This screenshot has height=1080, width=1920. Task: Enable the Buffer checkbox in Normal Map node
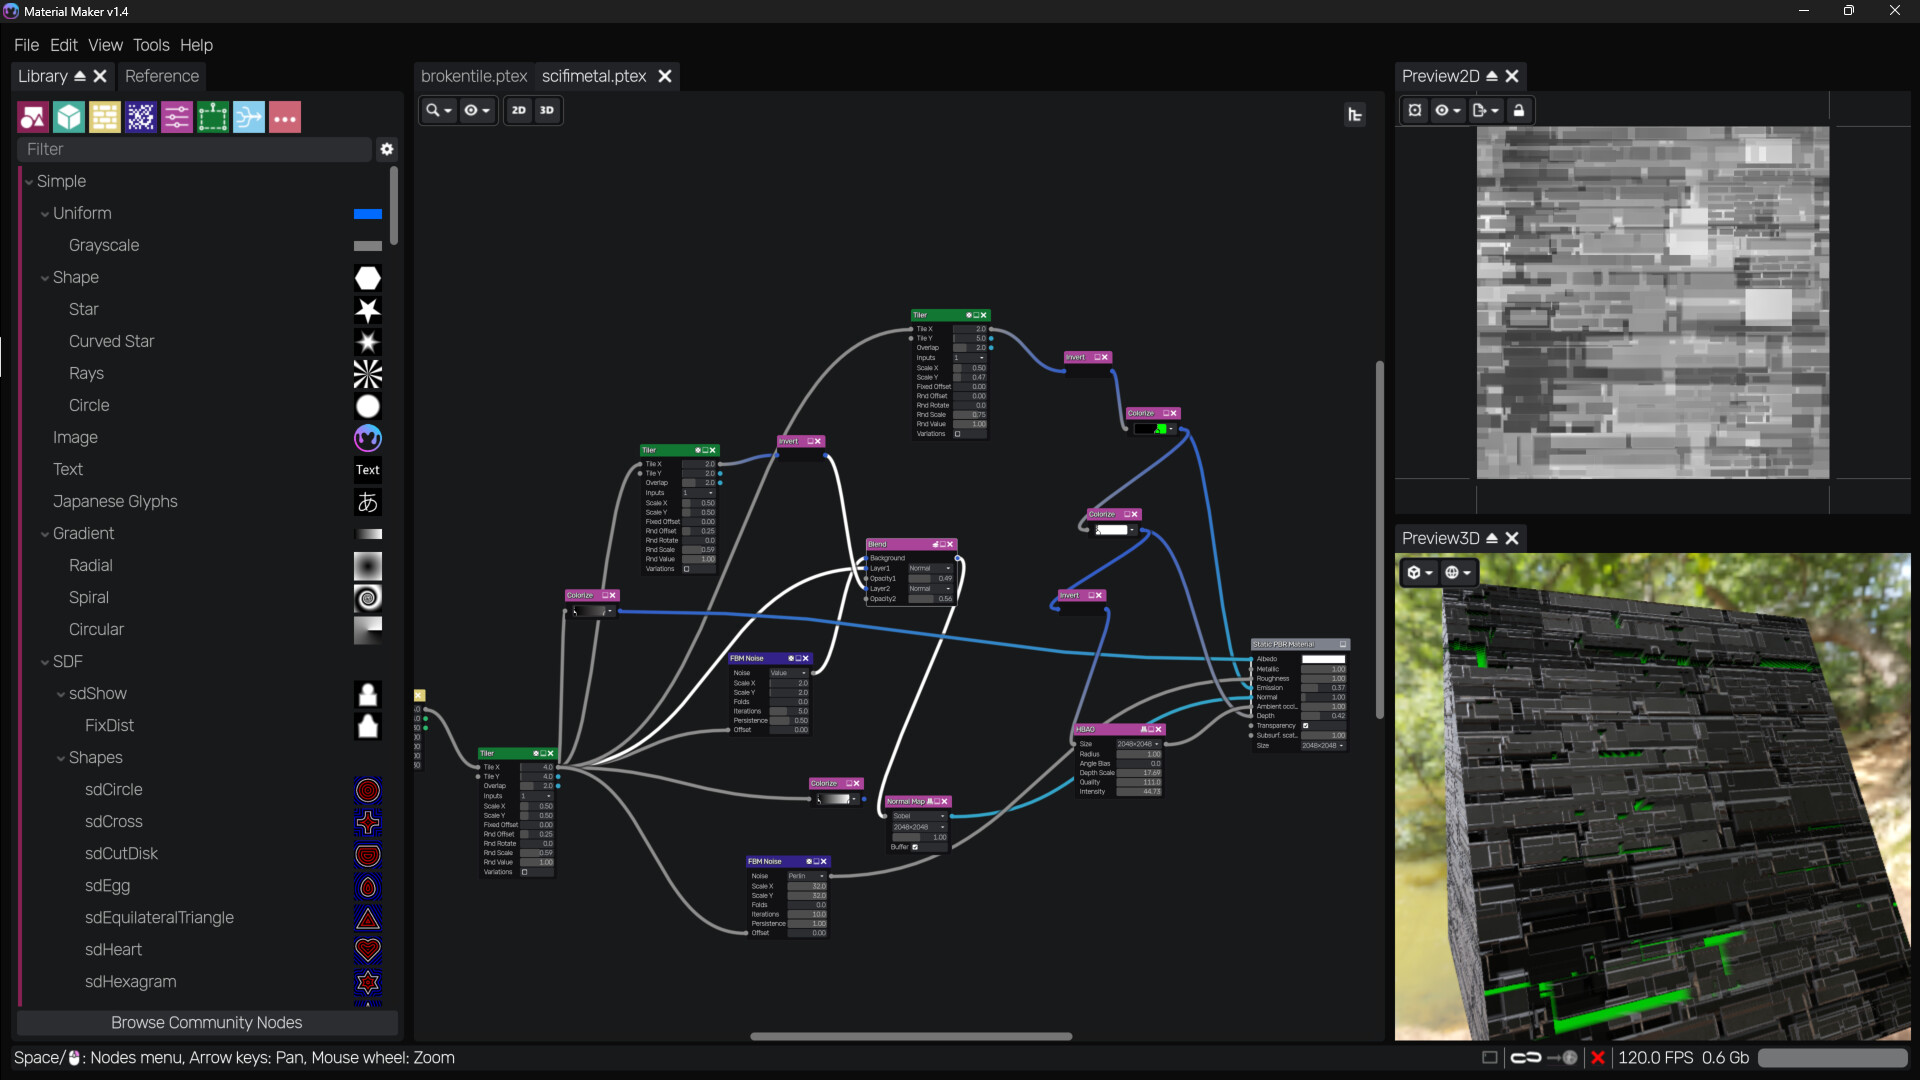915,846
